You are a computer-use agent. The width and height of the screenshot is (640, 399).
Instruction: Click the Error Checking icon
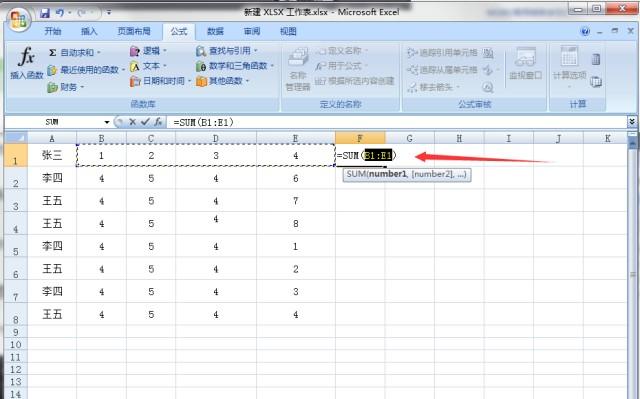(488, 70)
